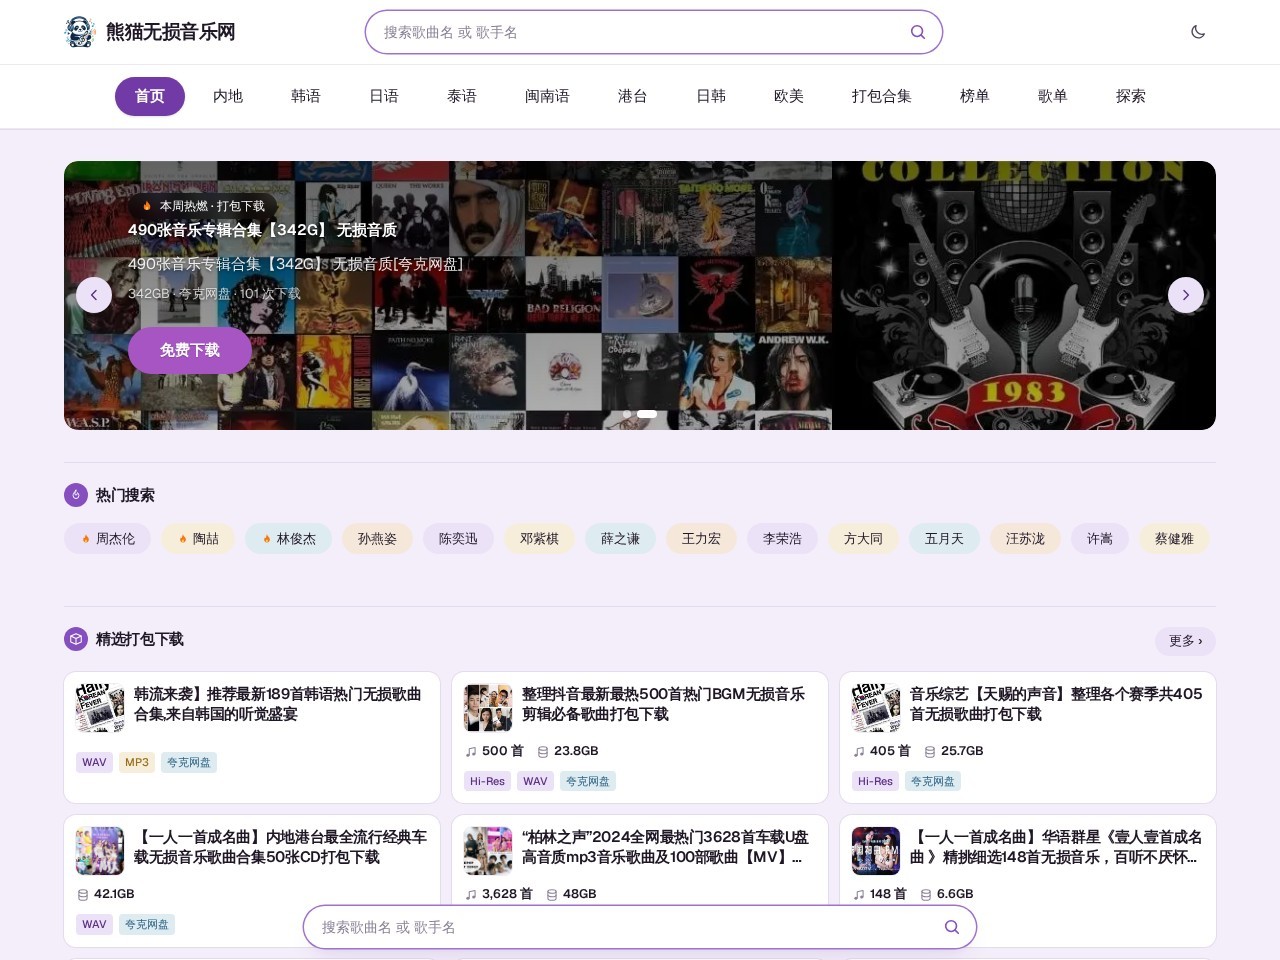Click the 490张音乐专辑合集 banner title
This screenshot has width=1280, height=960.
pos(262,230)
